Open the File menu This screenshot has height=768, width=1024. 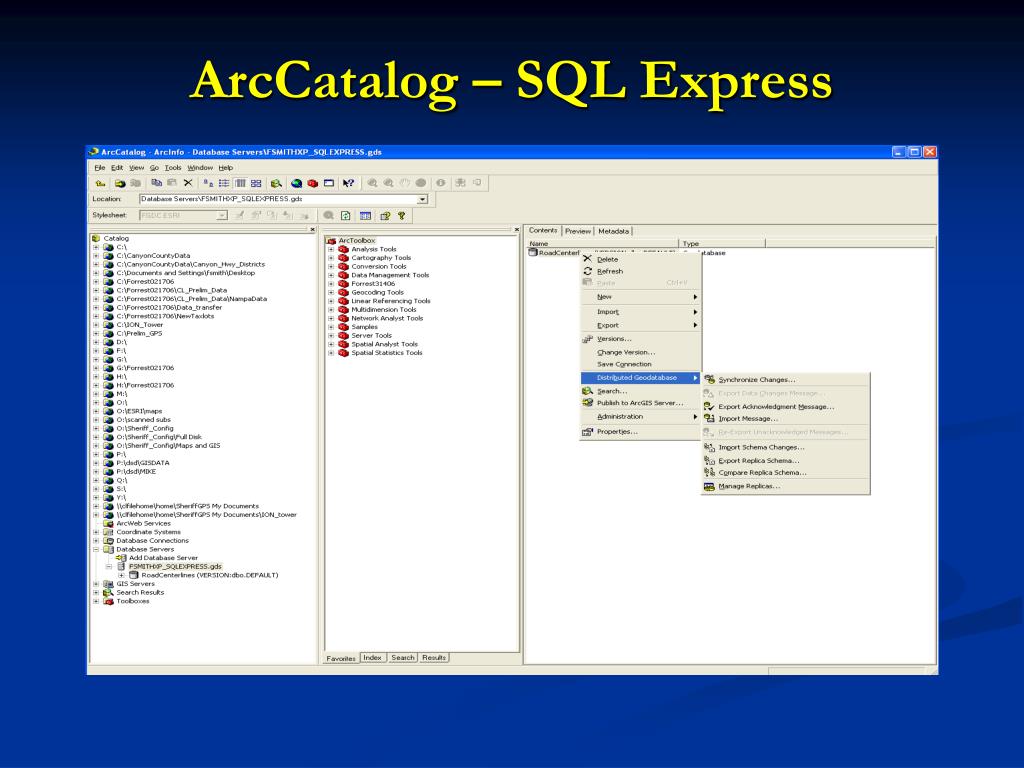99,168
